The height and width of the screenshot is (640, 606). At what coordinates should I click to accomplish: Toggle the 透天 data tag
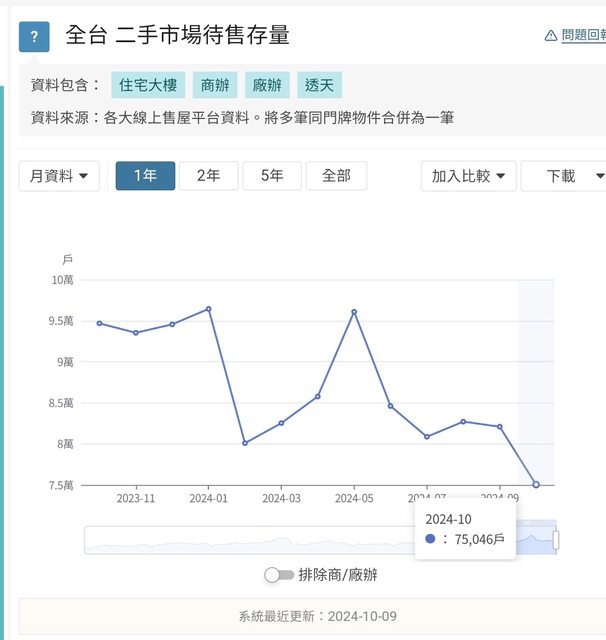point(320,85)
